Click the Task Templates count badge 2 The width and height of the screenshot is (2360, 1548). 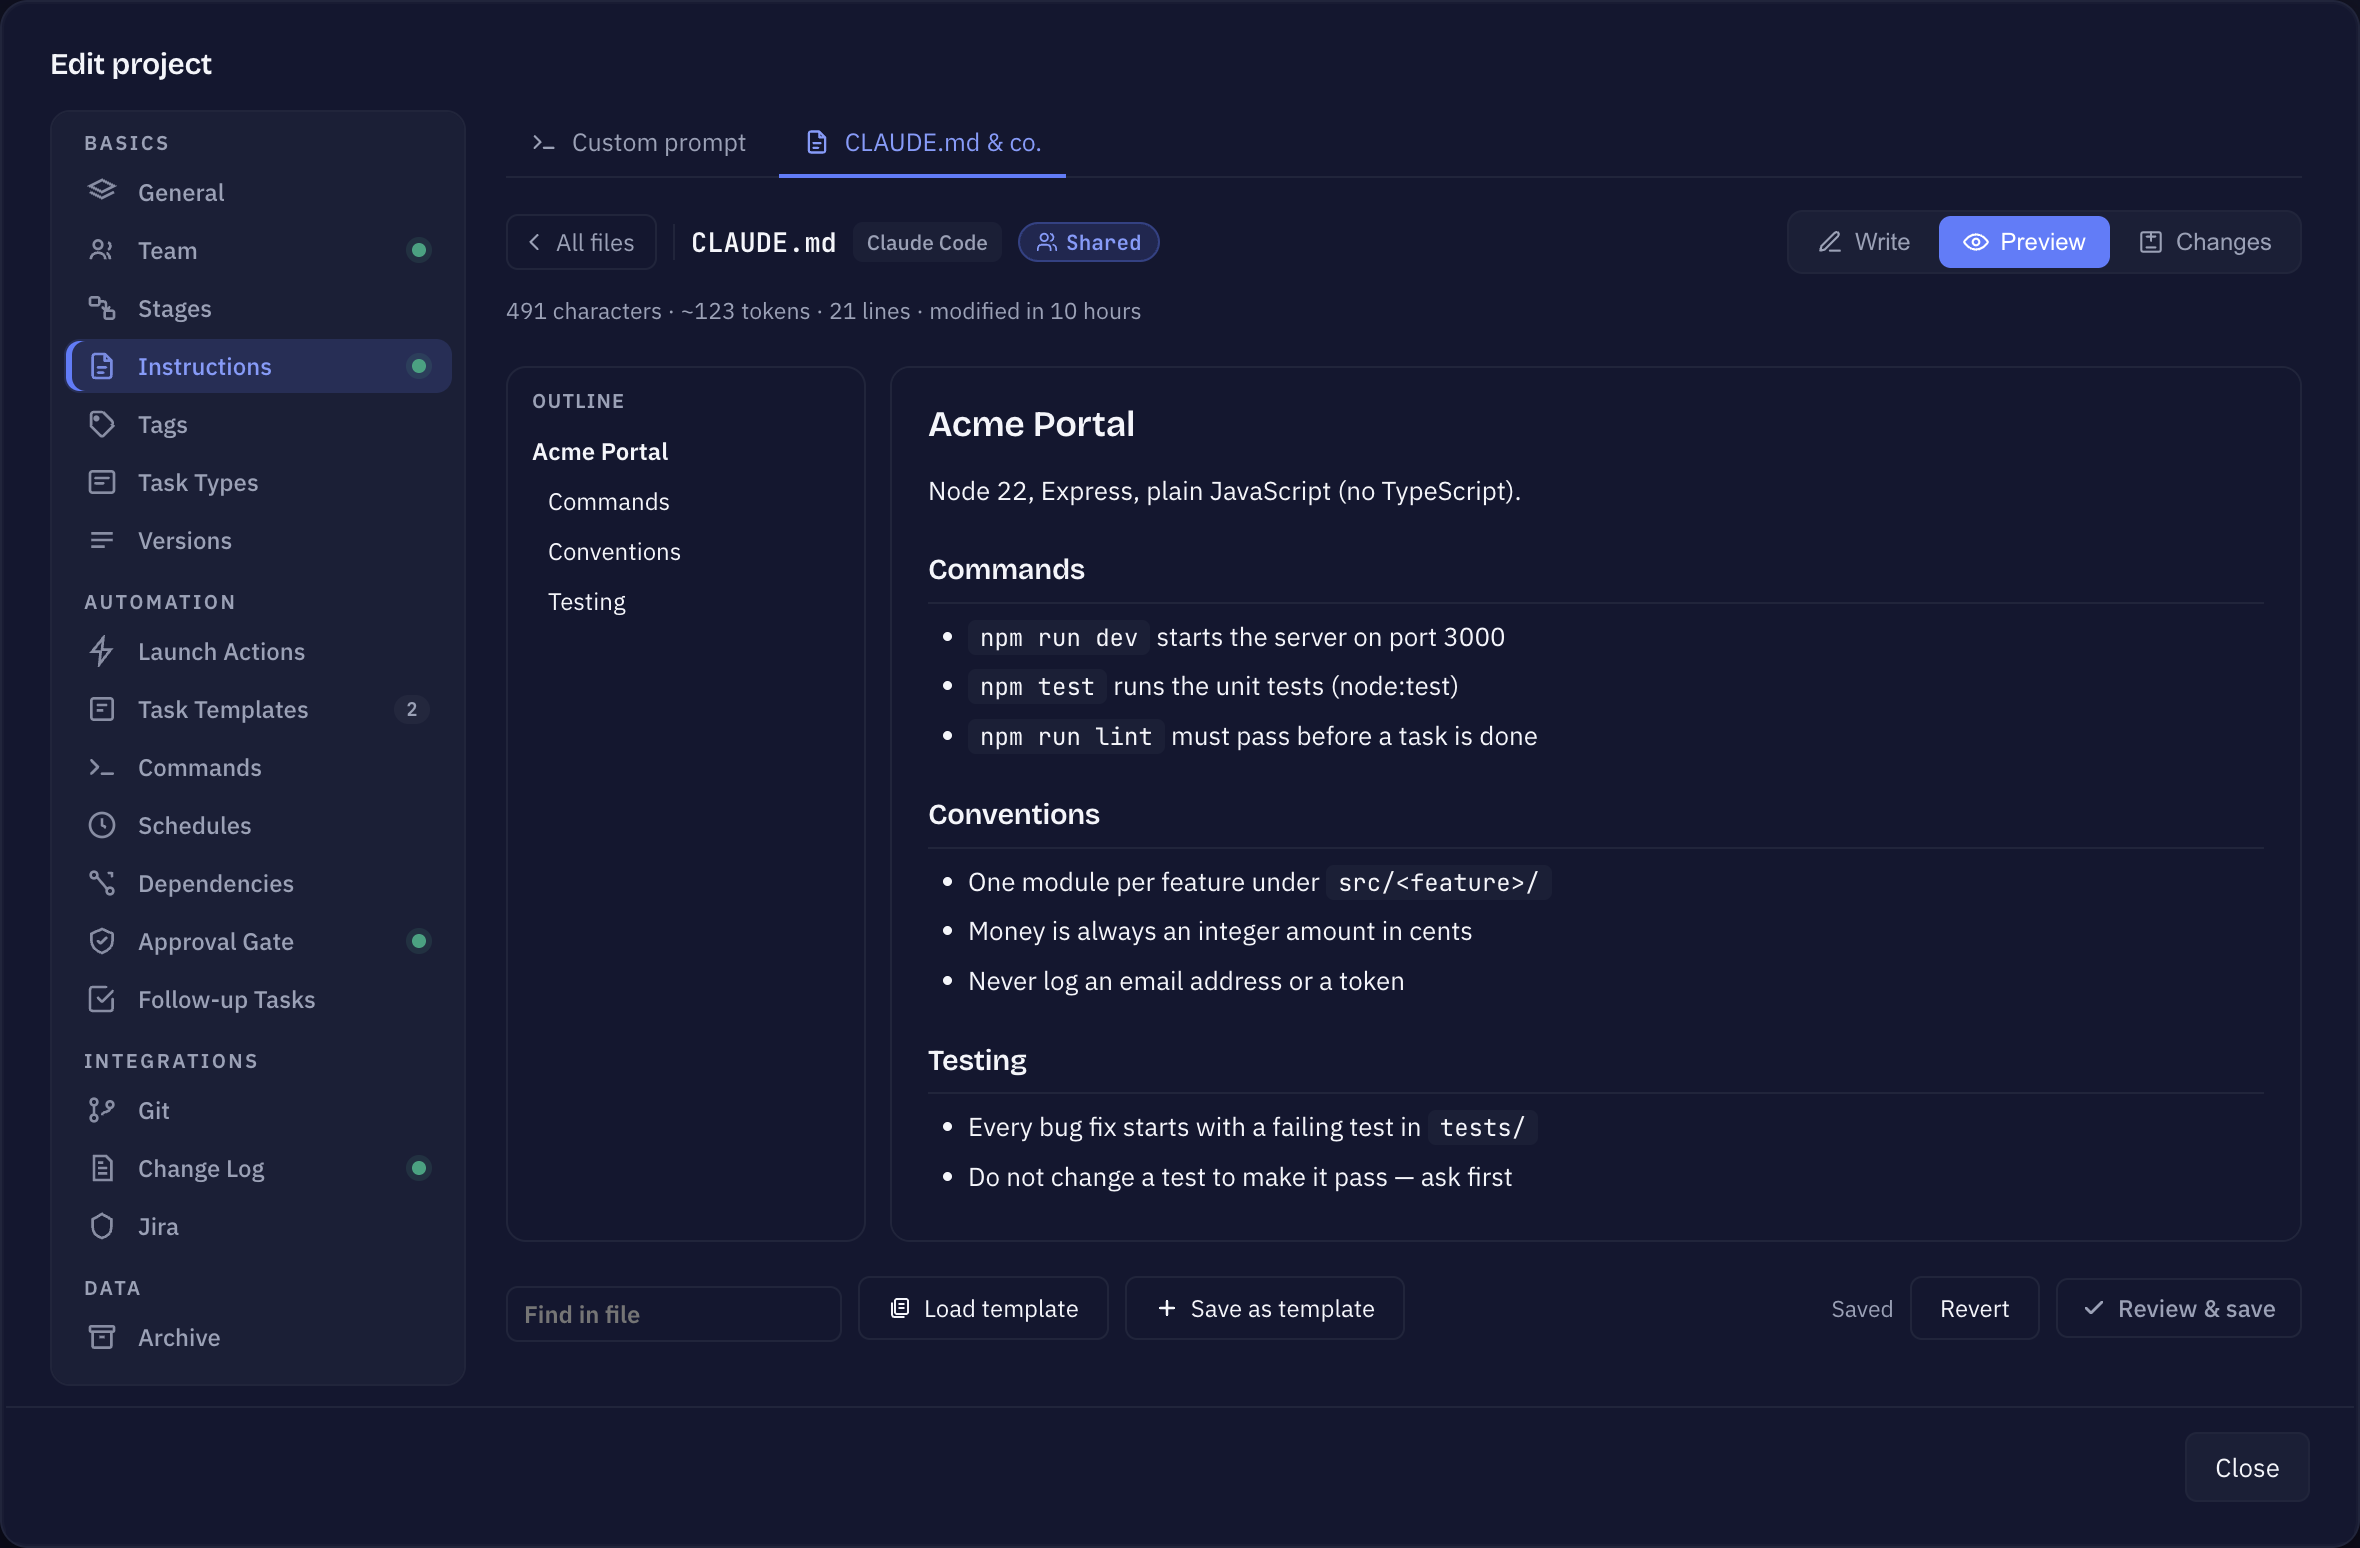(x=412, y=709)
